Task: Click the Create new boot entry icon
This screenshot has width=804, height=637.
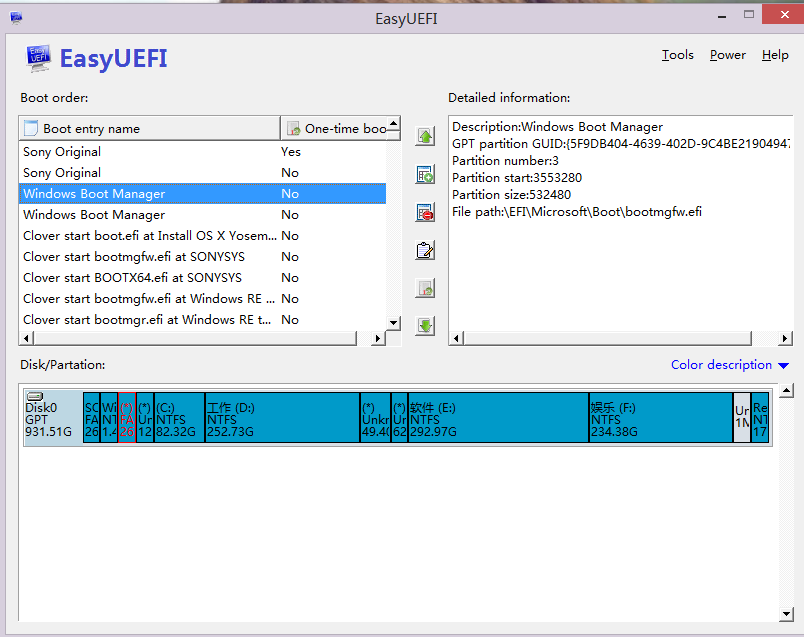Action: (425, 174)
